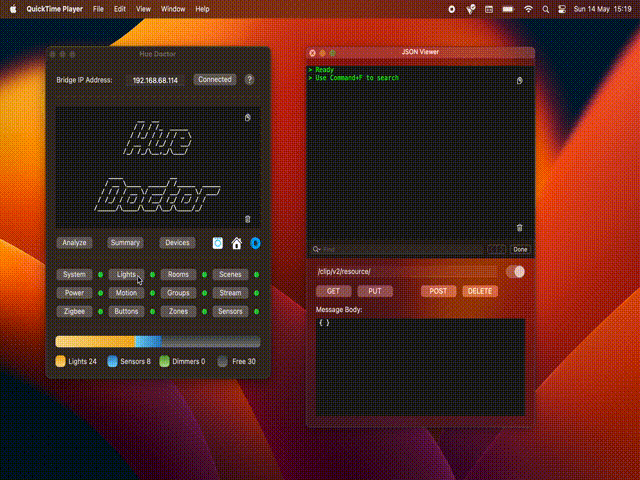
Task: Click the blue Sensors 8 legend swatch
Action: (x=112, y=361)
